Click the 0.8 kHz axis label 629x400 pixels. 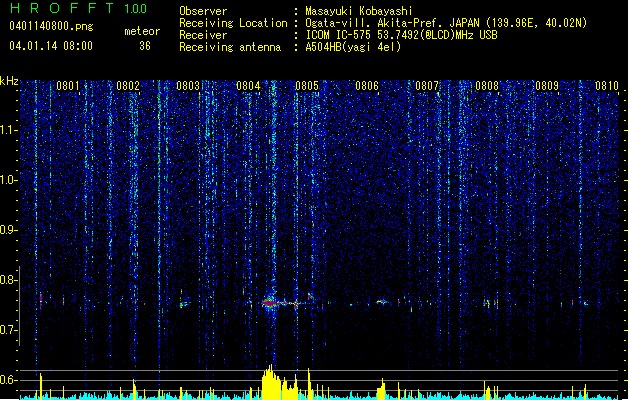tap(9, 280)
